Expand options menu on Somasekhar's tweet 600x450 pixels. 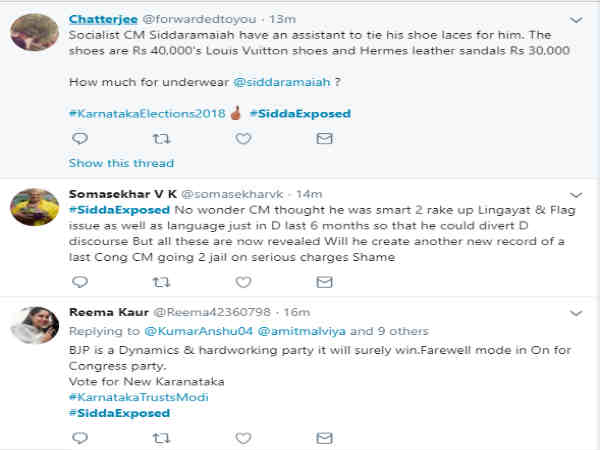(x=575, y=192)
